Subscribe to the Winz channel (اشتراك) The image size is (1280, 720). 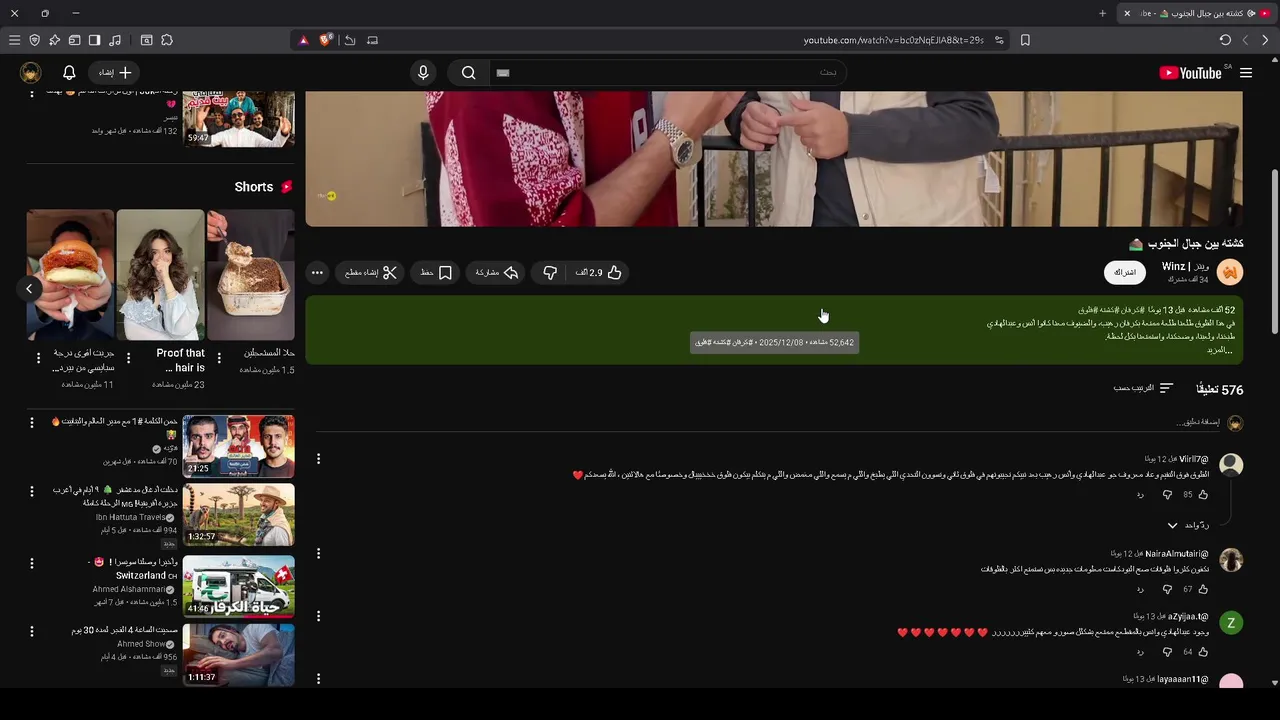tap(1125, 273)
